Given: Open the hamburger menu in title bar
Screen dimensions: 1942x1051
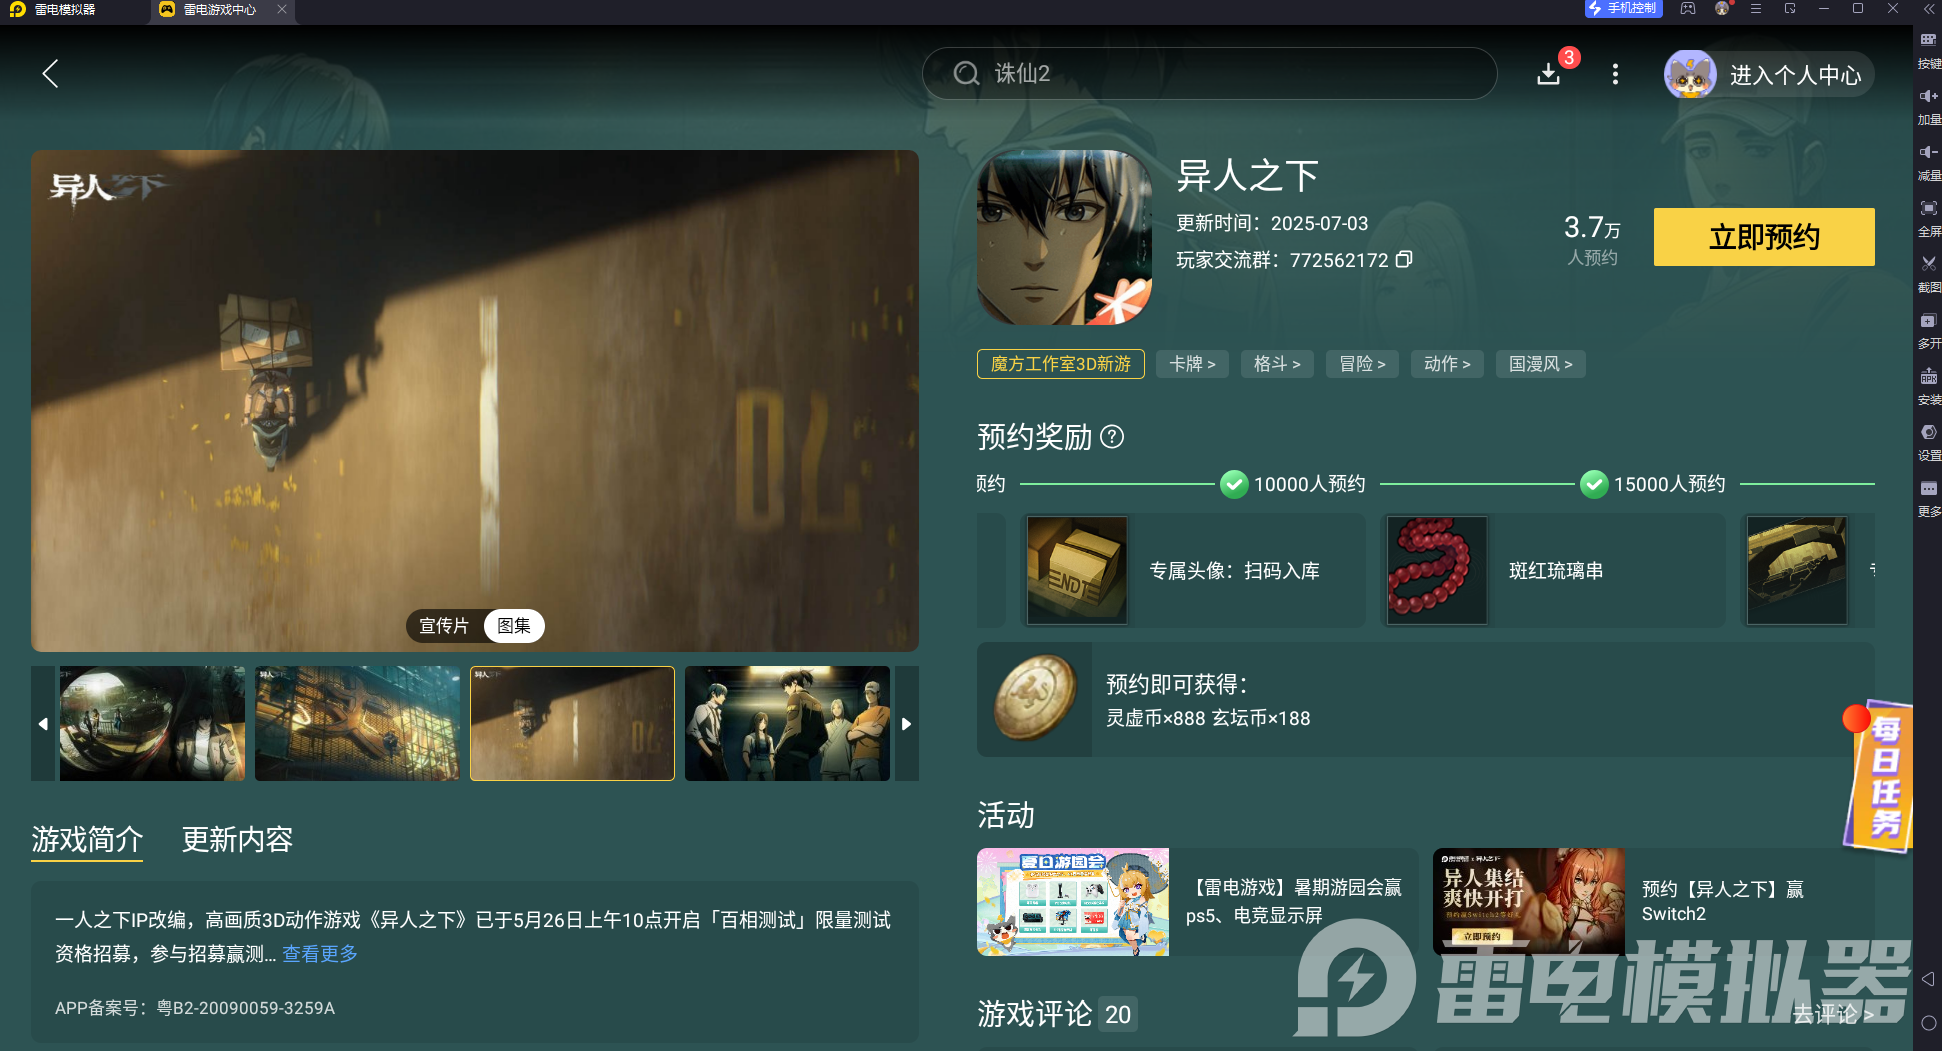Looking at the screenshot, I should coord(1756,9).
